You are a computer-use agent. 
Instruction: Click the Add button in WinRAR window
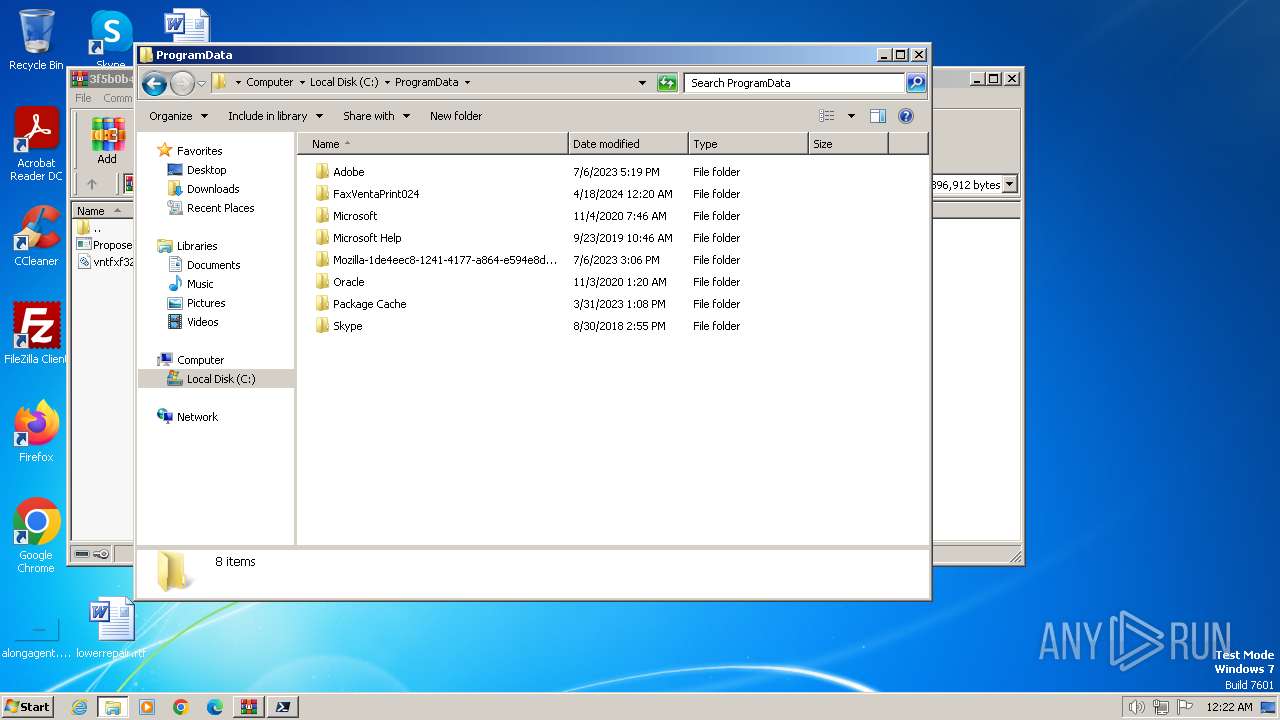coord(107,141)
